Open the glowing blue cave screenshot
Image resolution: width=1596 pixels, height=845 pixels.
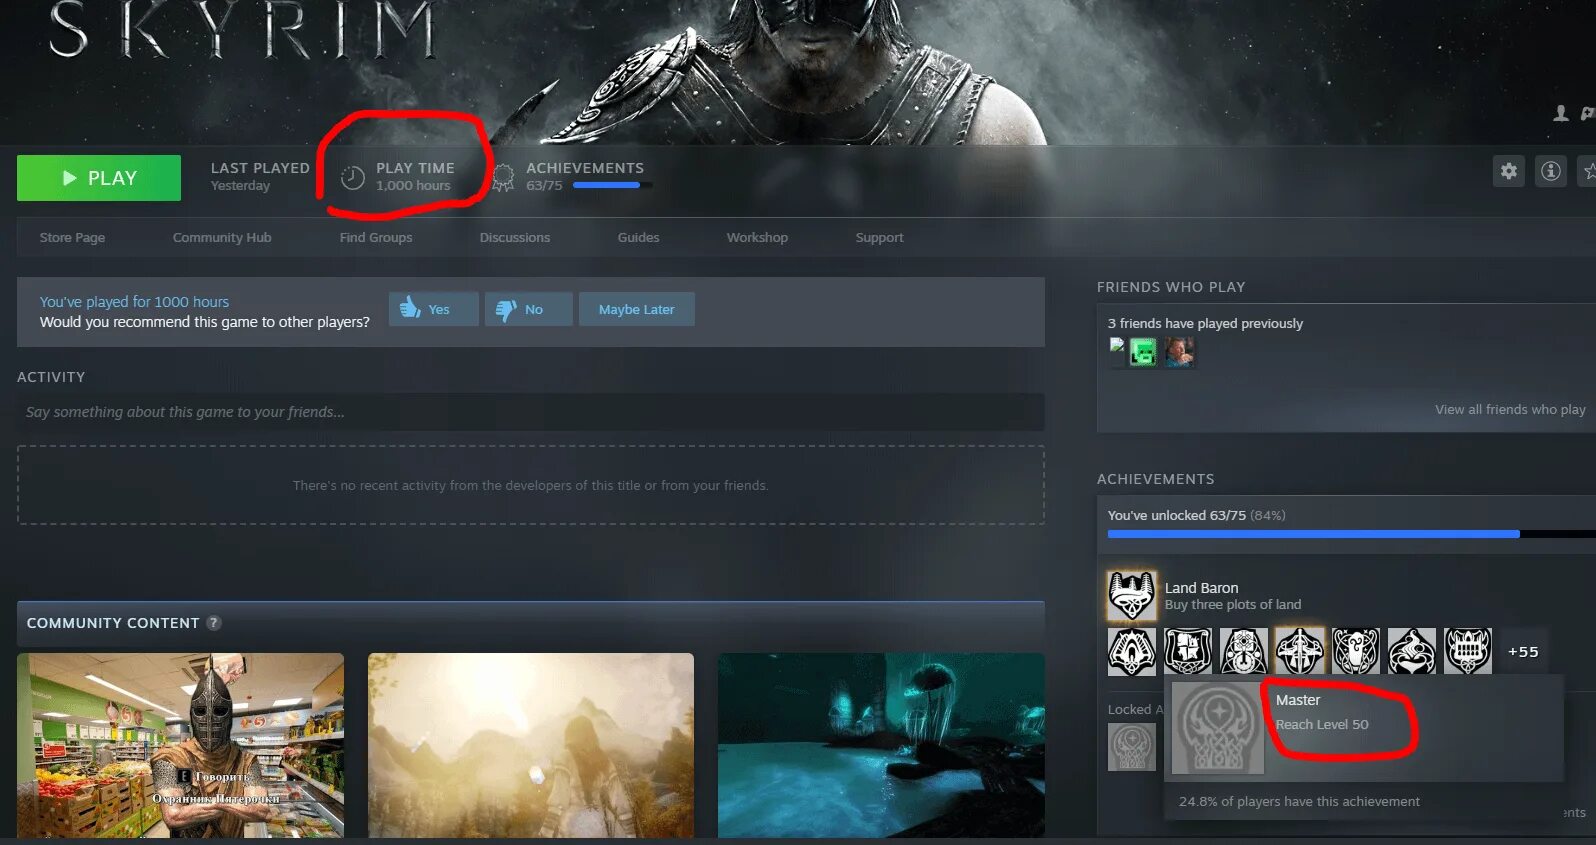[881, 745]
